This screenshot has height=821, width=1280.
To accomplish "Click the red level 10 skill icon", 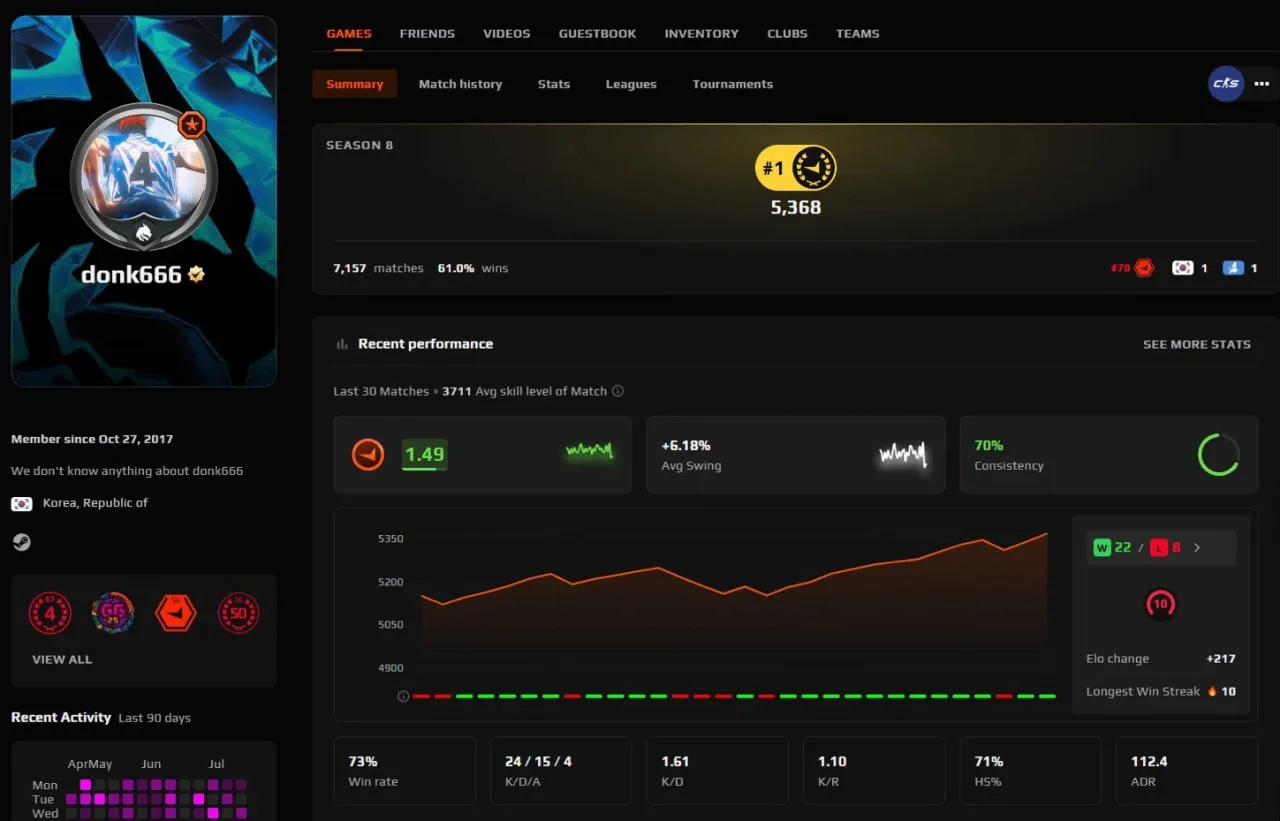I will (x=1160, y=604).
